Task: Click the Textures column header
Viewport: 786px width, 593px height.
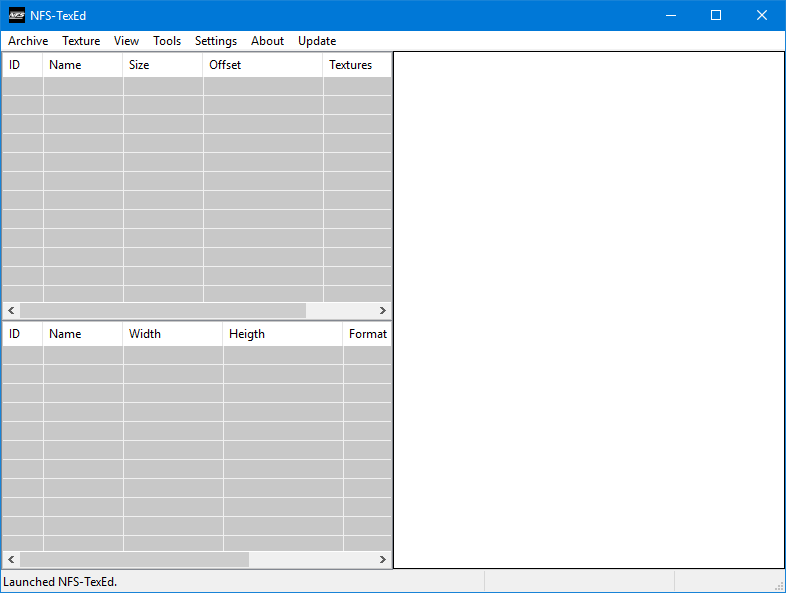Action: [356, 65]
